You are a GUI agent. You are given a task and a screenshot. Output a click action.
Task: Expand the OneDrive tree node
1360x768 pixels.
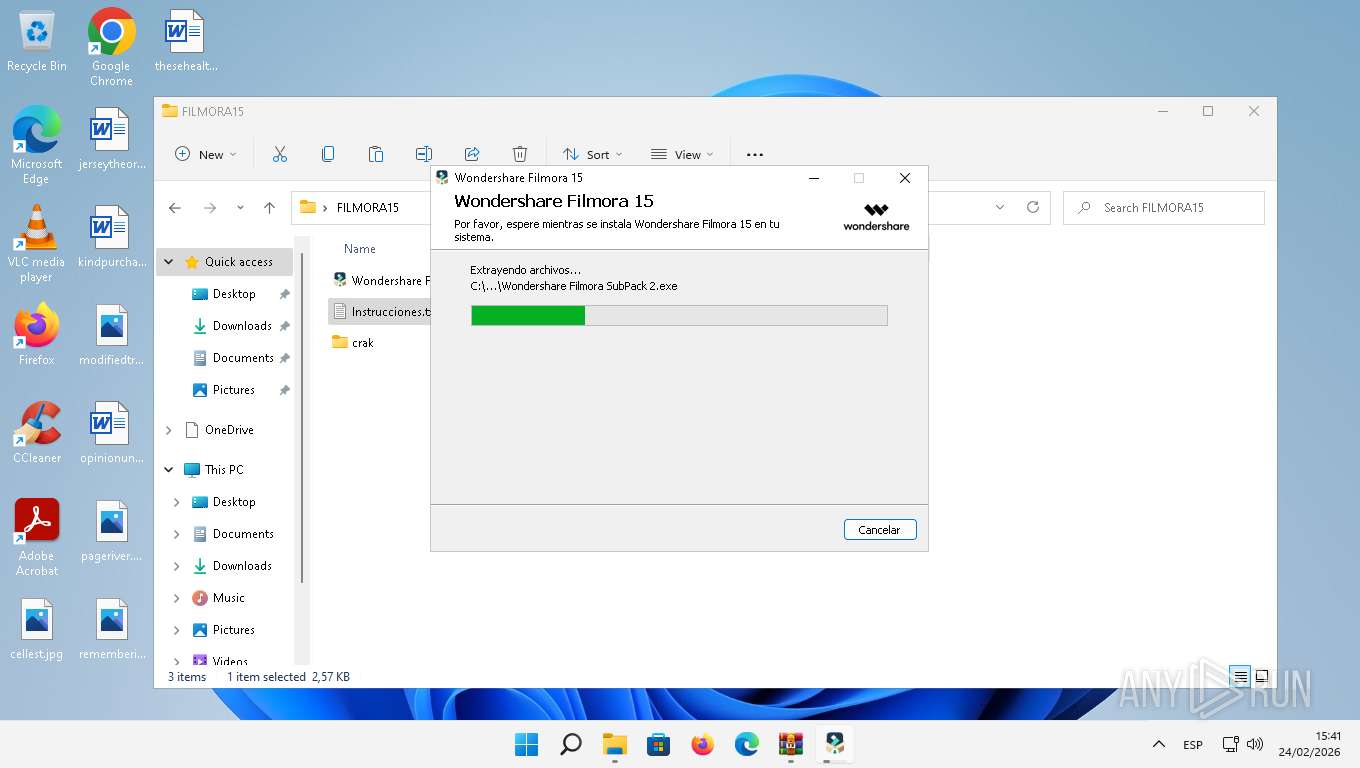[x=168, y=430]
